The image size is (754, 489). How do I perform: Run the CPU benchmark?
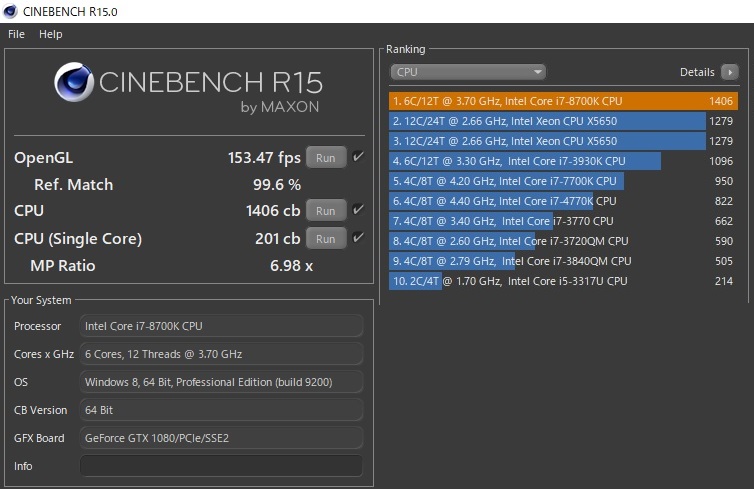tap(326, 211)
